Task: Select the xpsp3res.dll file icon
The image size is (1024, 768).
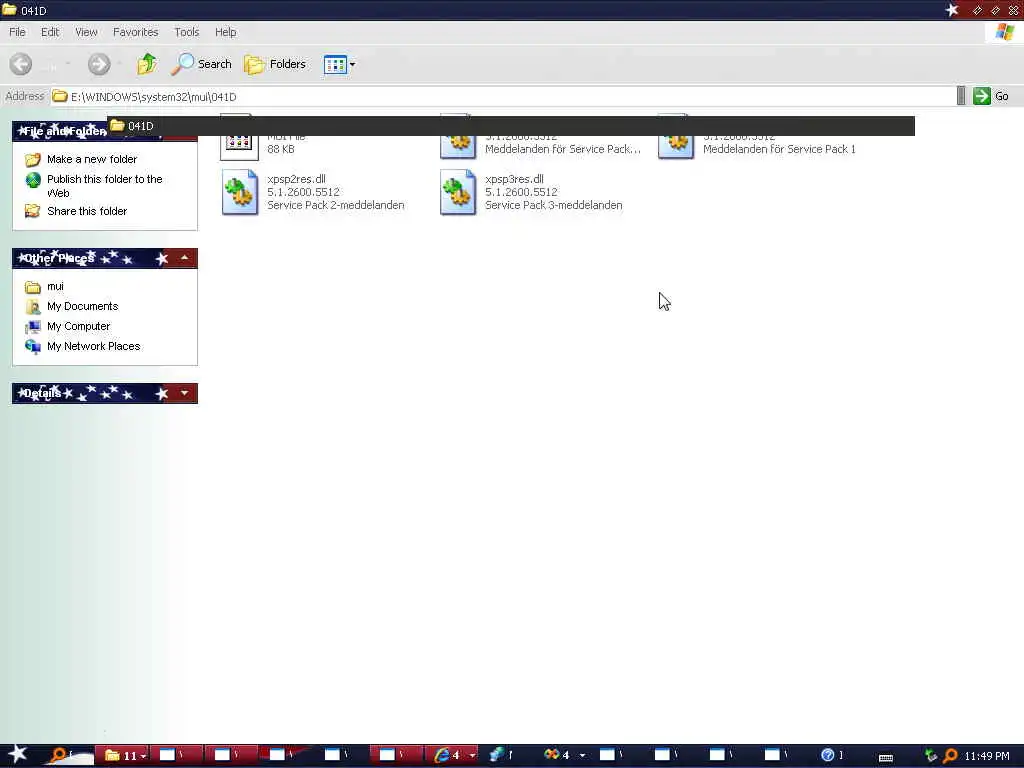Action: [x=457, y=192]
